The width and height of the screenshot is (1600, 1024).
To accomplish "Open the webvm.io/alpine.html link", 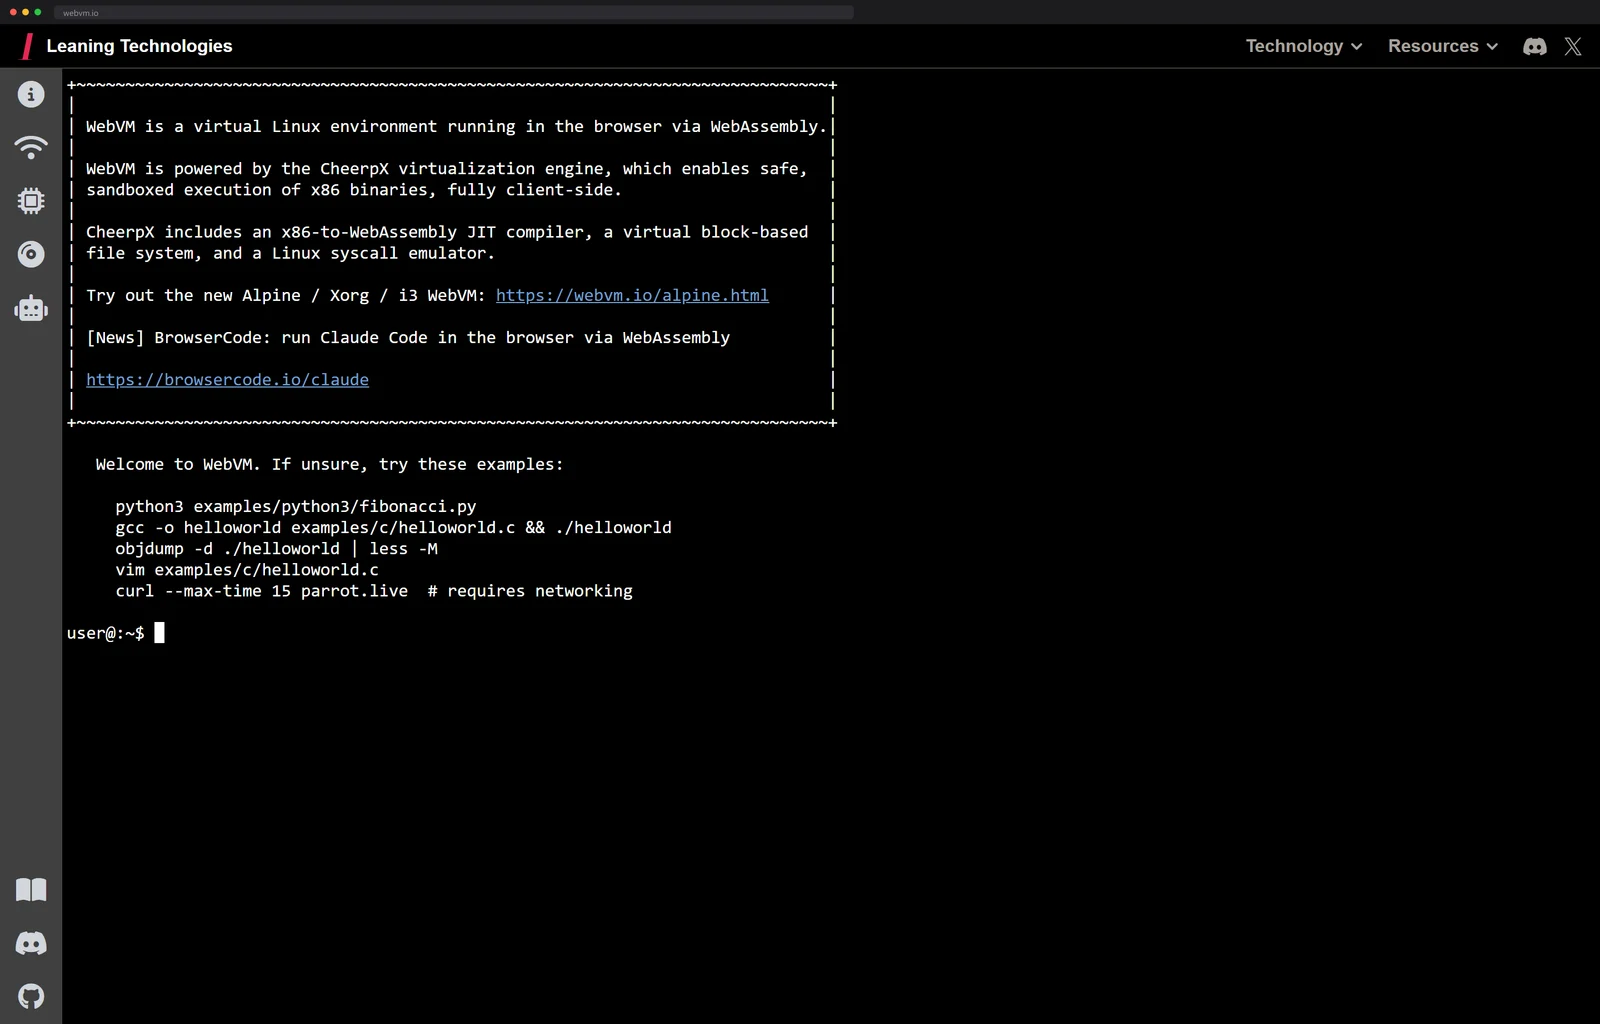I will [x=632, y=295].
